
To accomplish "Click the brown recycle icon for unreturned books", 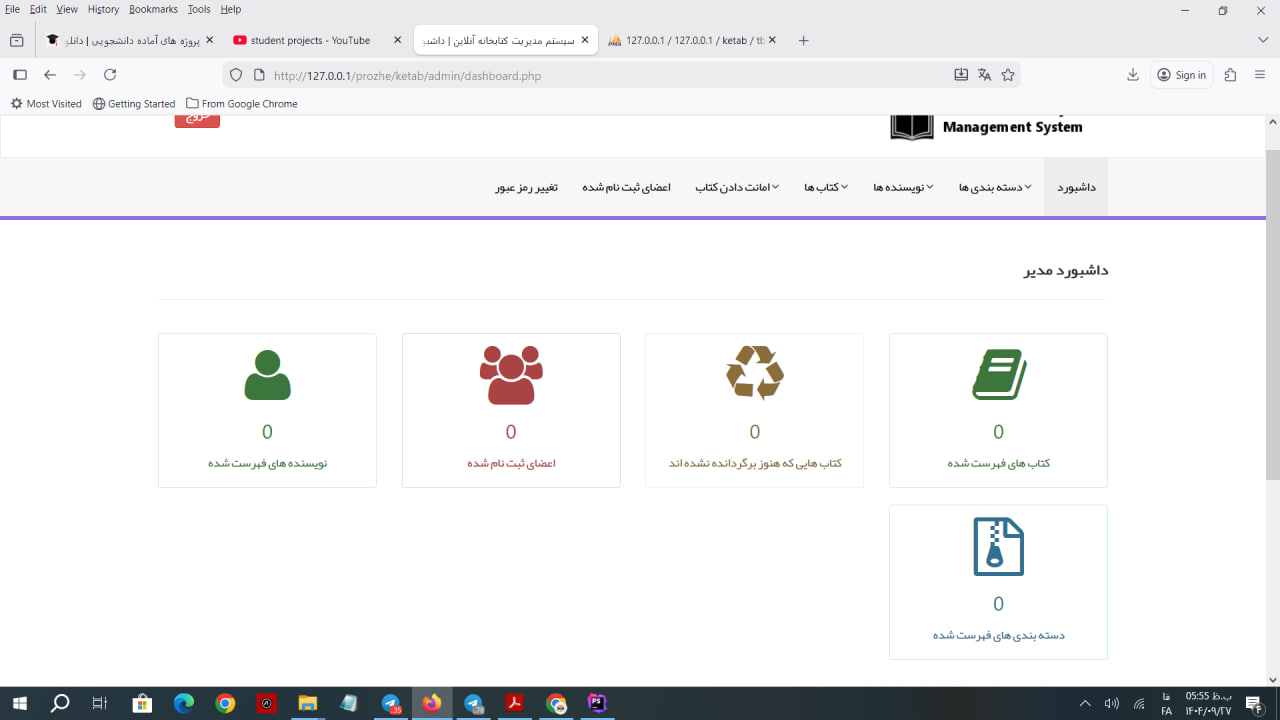I will click(x=754, y=373).
